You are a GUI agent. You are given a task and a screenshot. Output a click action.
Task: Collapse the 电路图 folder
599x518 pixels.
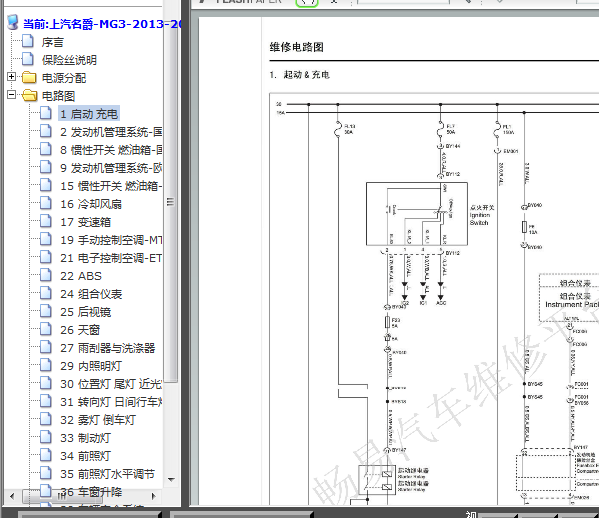pos(11,95)
